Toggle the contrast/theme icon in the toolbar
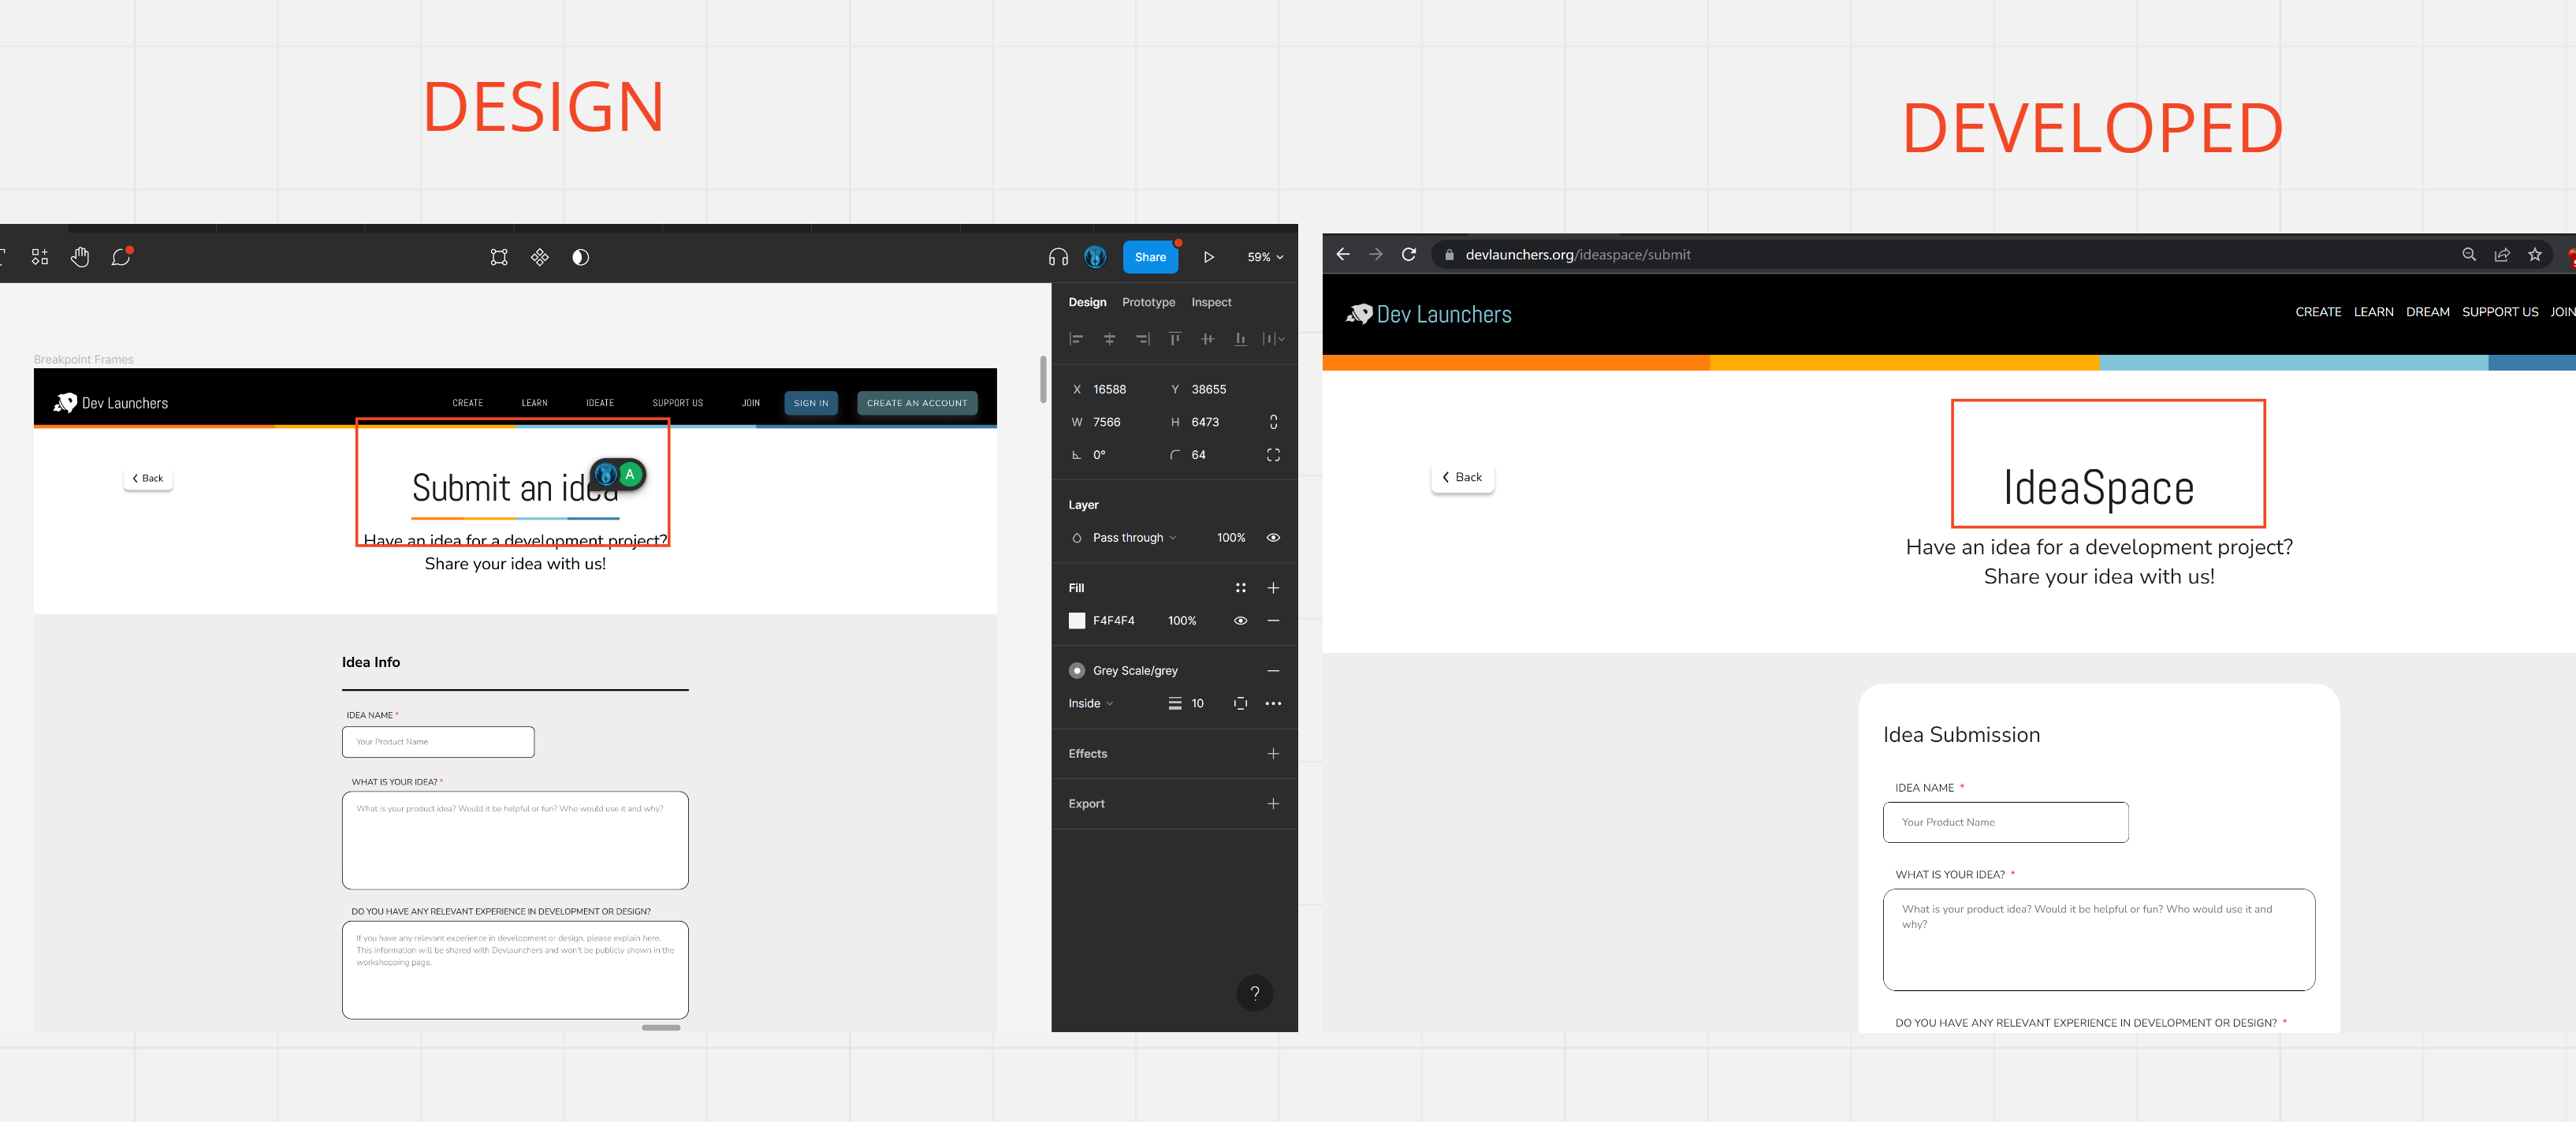 coord(580,257)
